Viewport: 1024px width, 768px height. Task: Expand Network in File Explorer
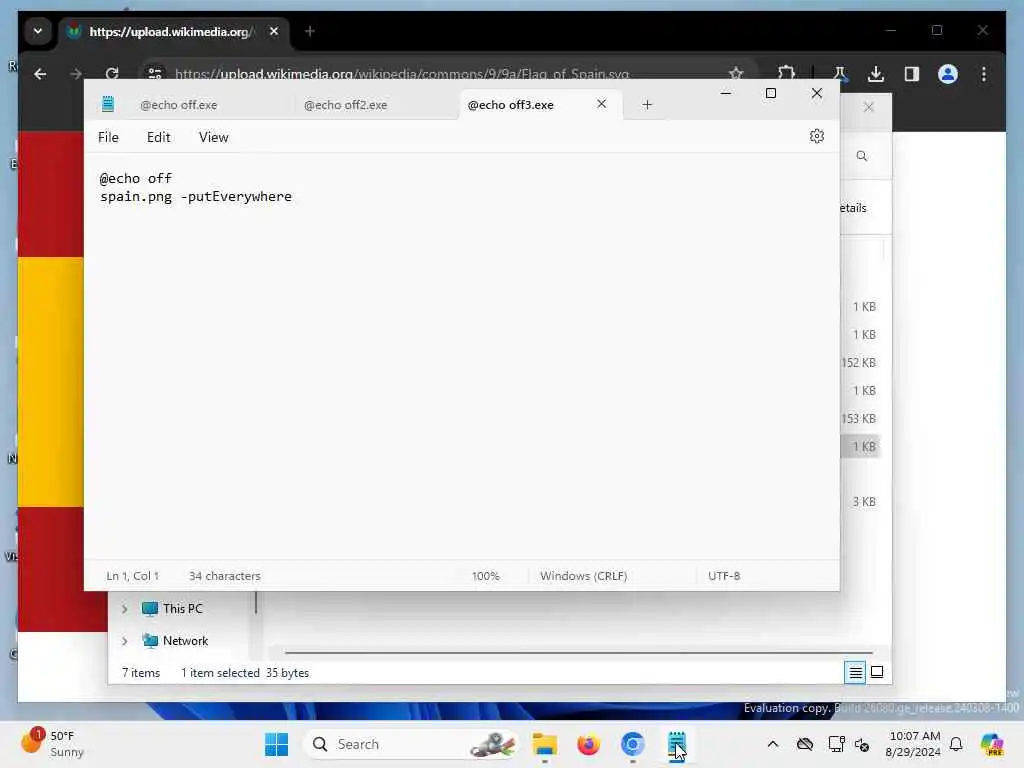click(124, 641)
